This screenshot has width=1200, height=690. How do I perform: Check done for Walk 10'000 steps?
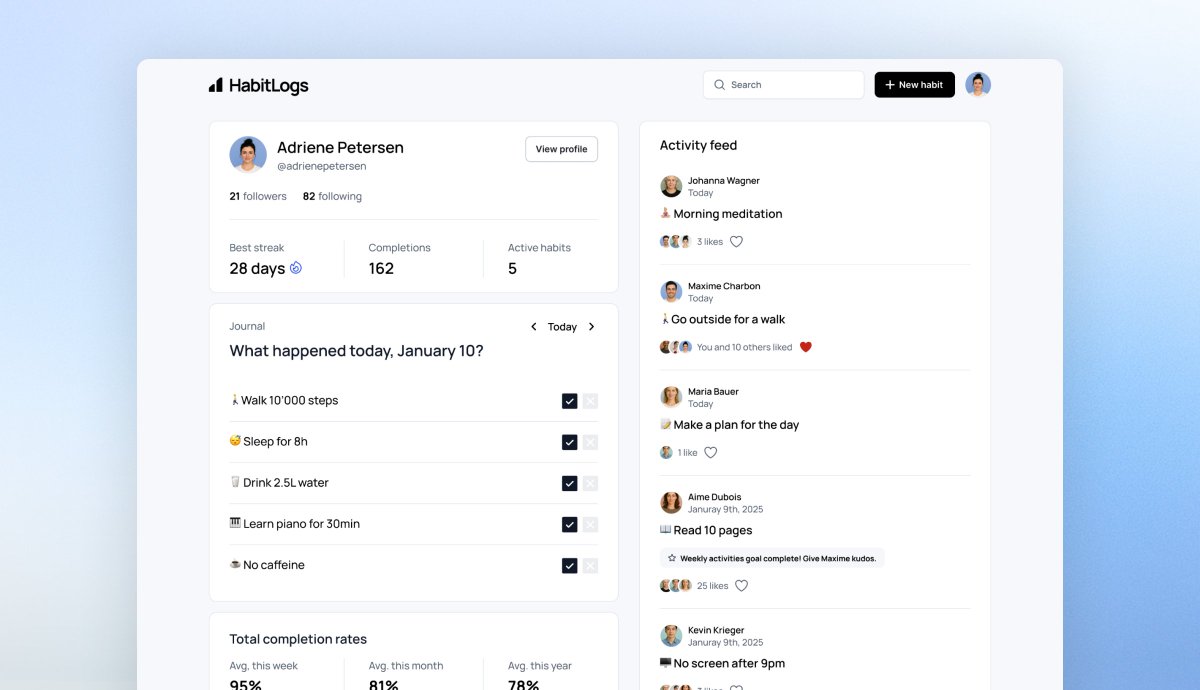(569, 401)
